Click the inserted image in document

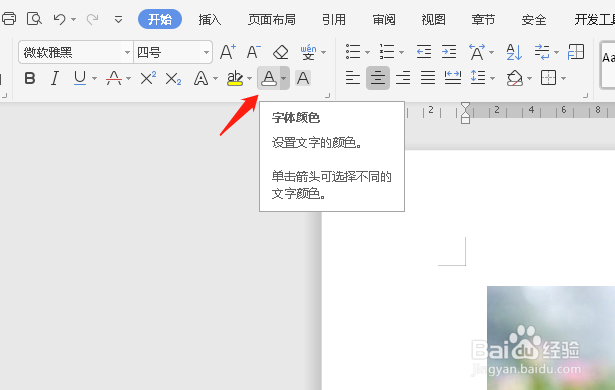551,338
